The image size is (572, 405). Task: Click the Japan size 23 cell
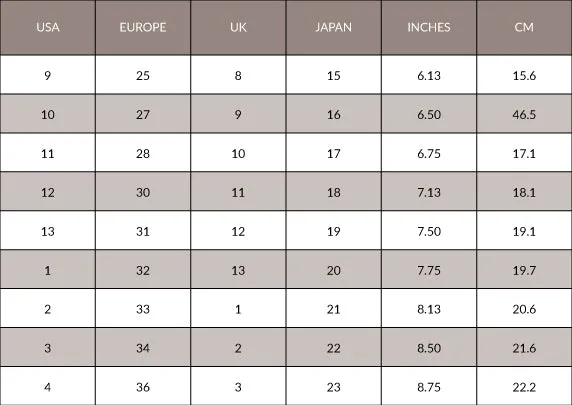[334, 387]
